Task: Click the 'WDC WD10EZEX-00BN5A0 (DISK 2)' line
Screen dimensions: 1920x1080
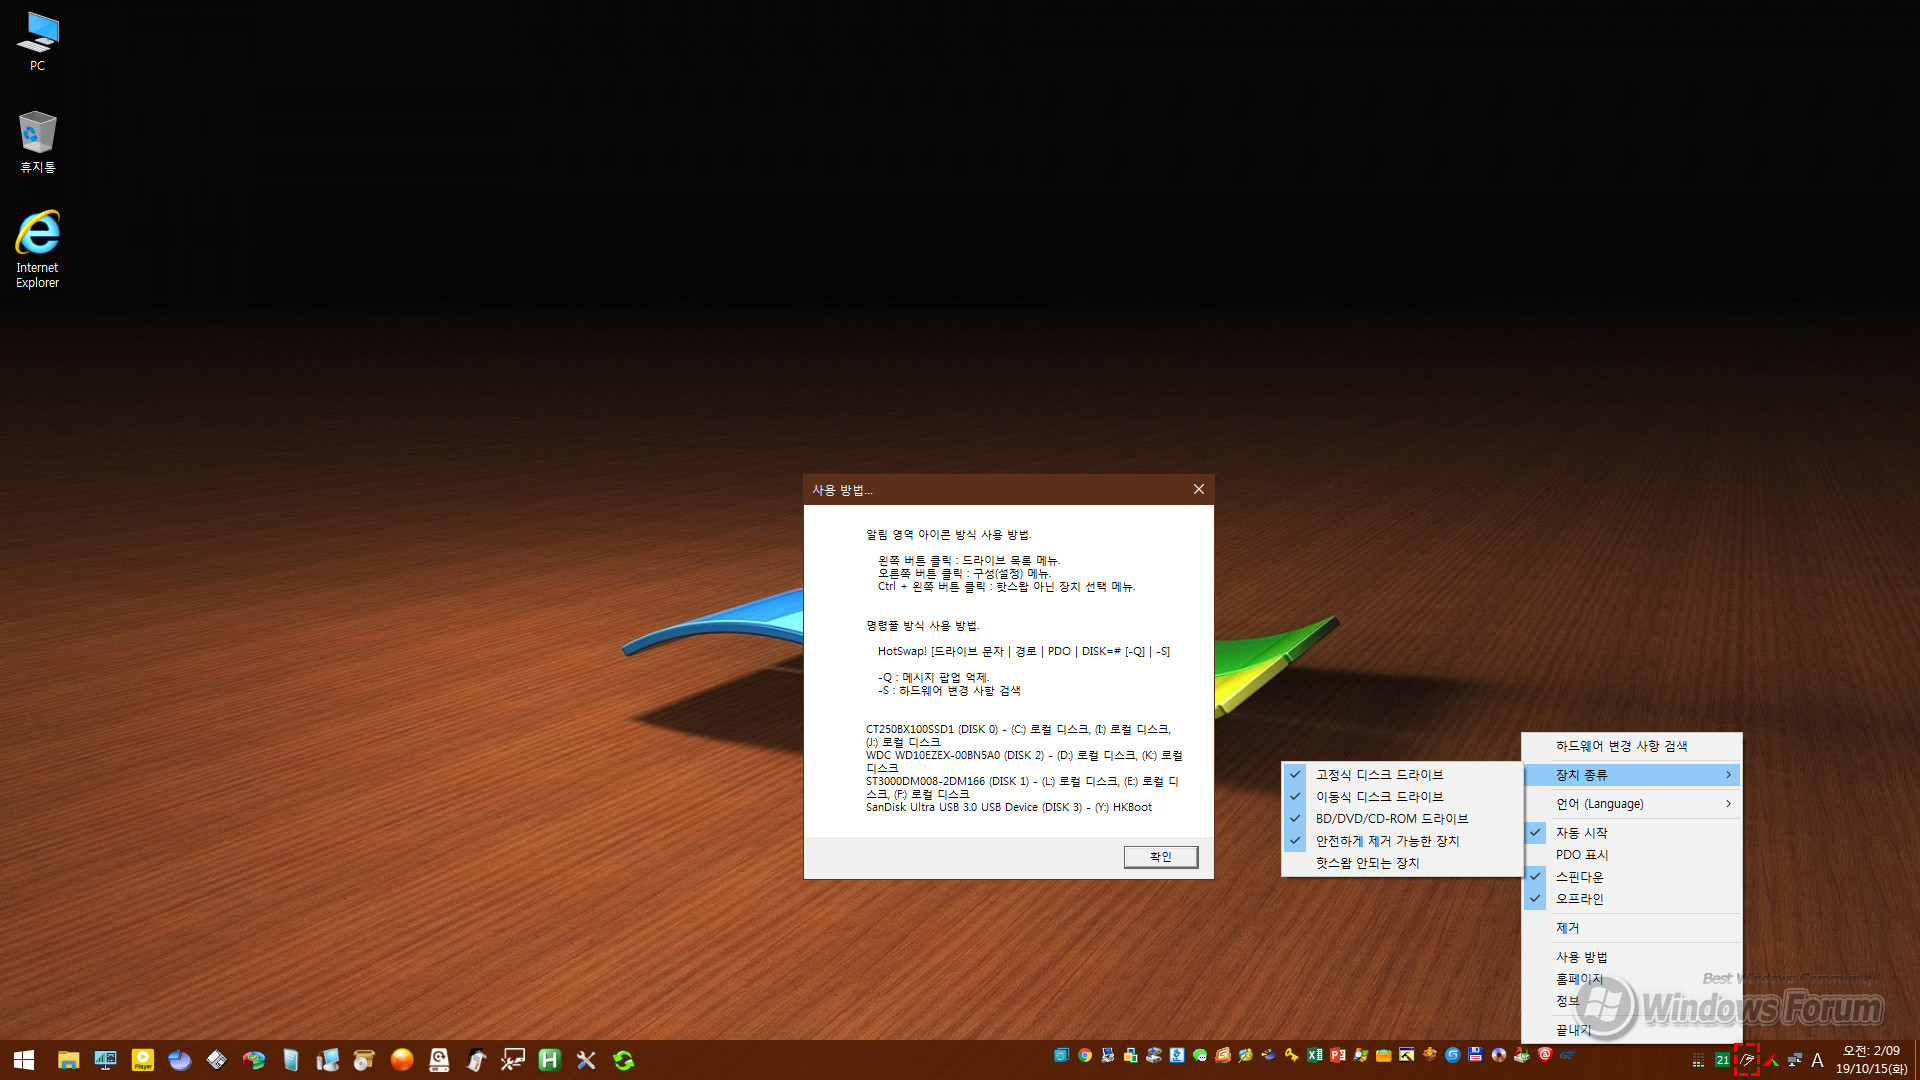Action: coord(1024,762)
